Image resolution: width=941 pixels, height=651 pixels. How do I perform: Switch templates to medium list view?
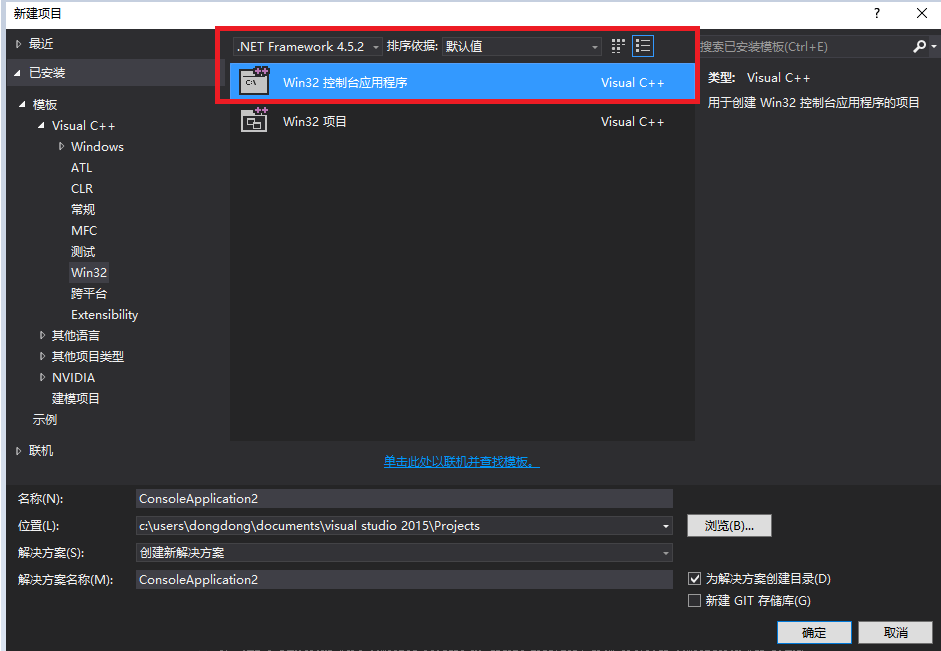tap(643, 46)
